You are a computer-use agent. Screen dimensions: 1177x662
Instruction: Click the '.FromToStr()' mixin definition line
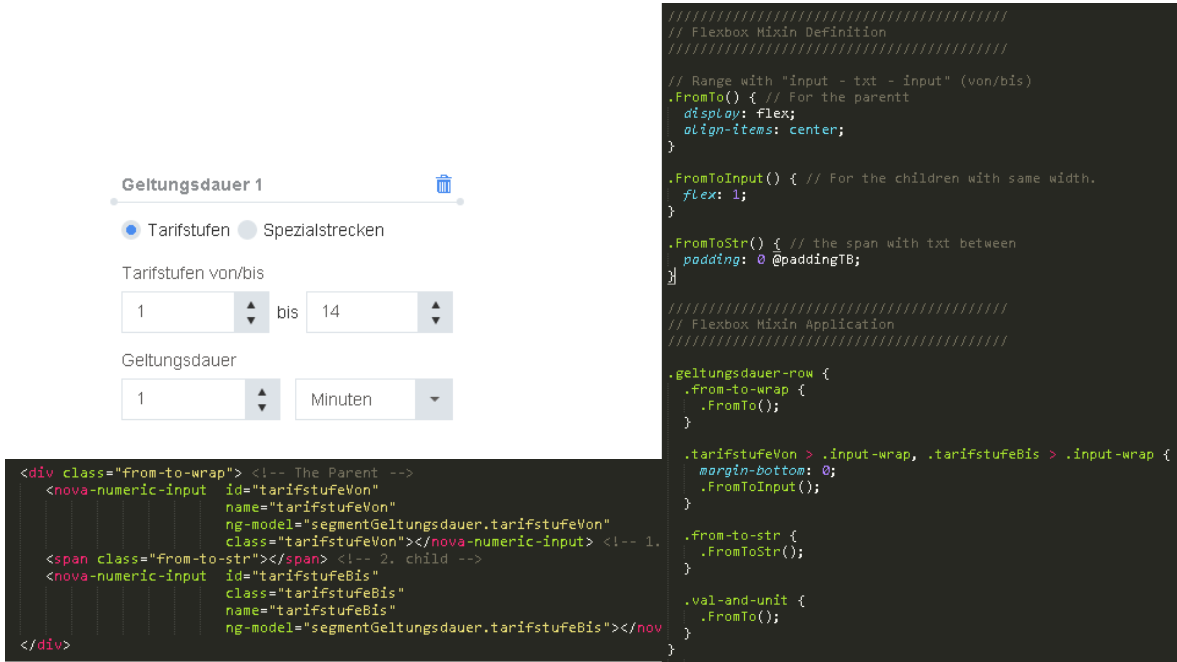point(841,243)
